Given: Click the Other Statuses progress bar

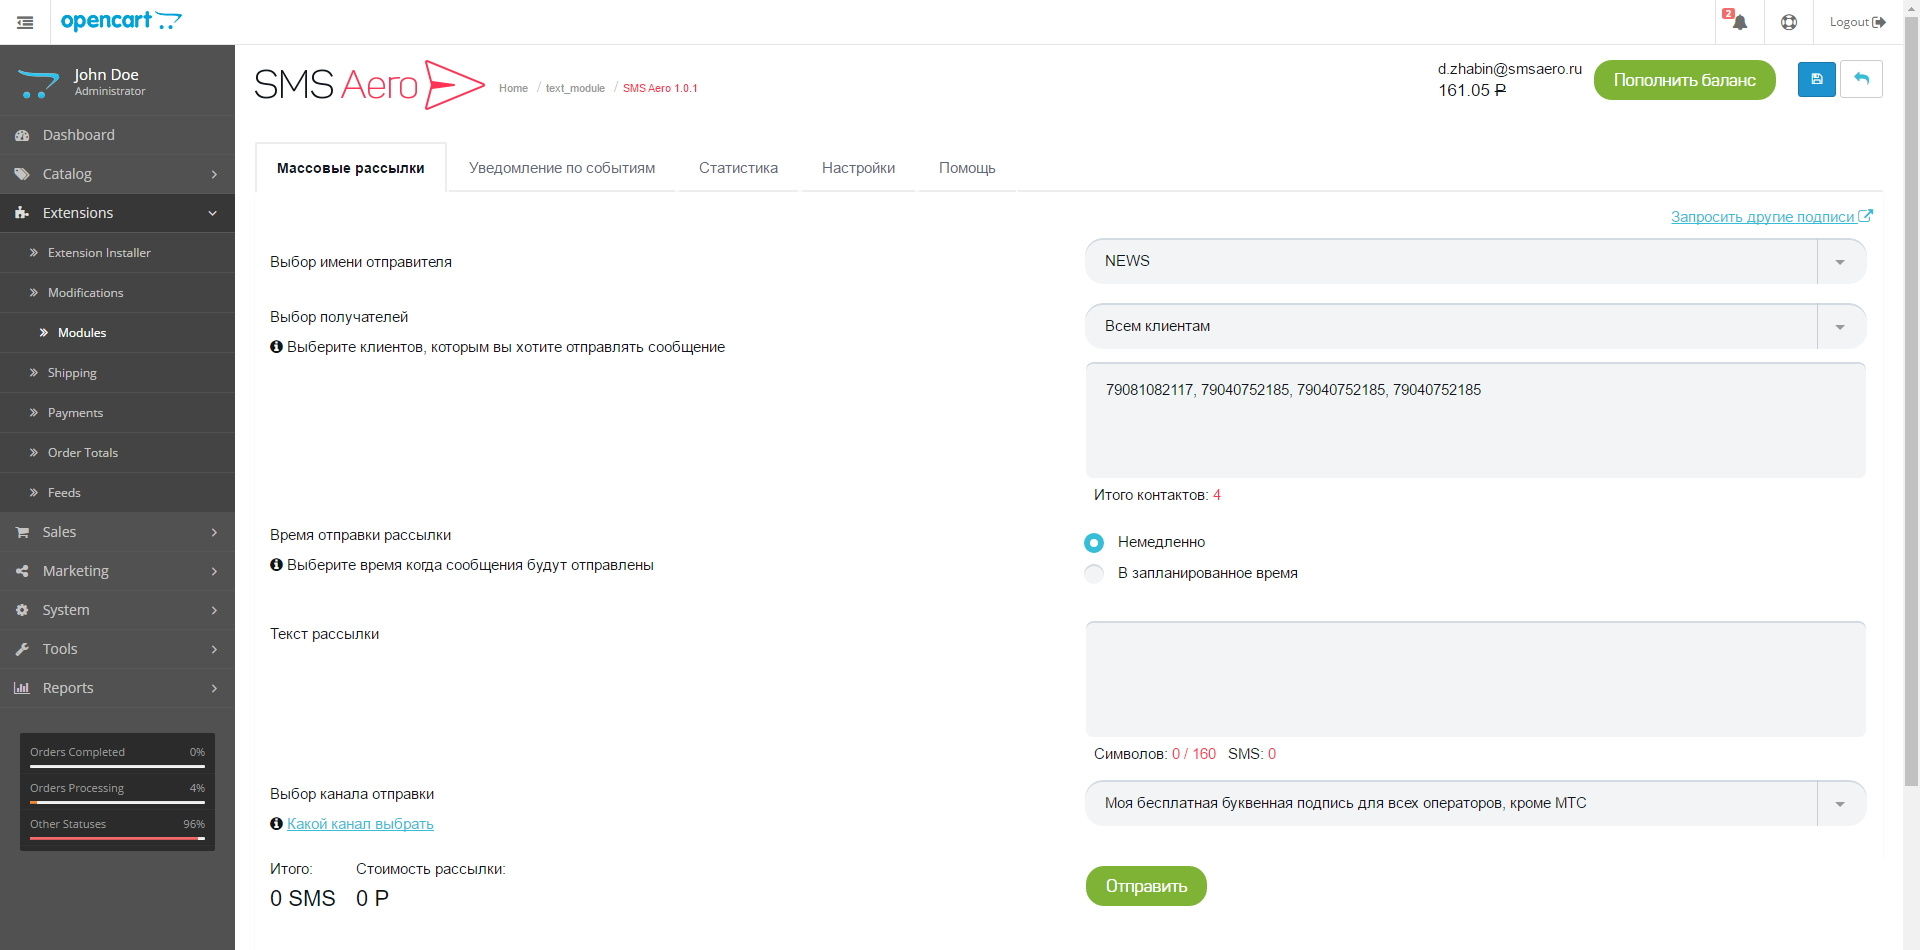Looking at the screenshot, I should click(x=117, y=838).
